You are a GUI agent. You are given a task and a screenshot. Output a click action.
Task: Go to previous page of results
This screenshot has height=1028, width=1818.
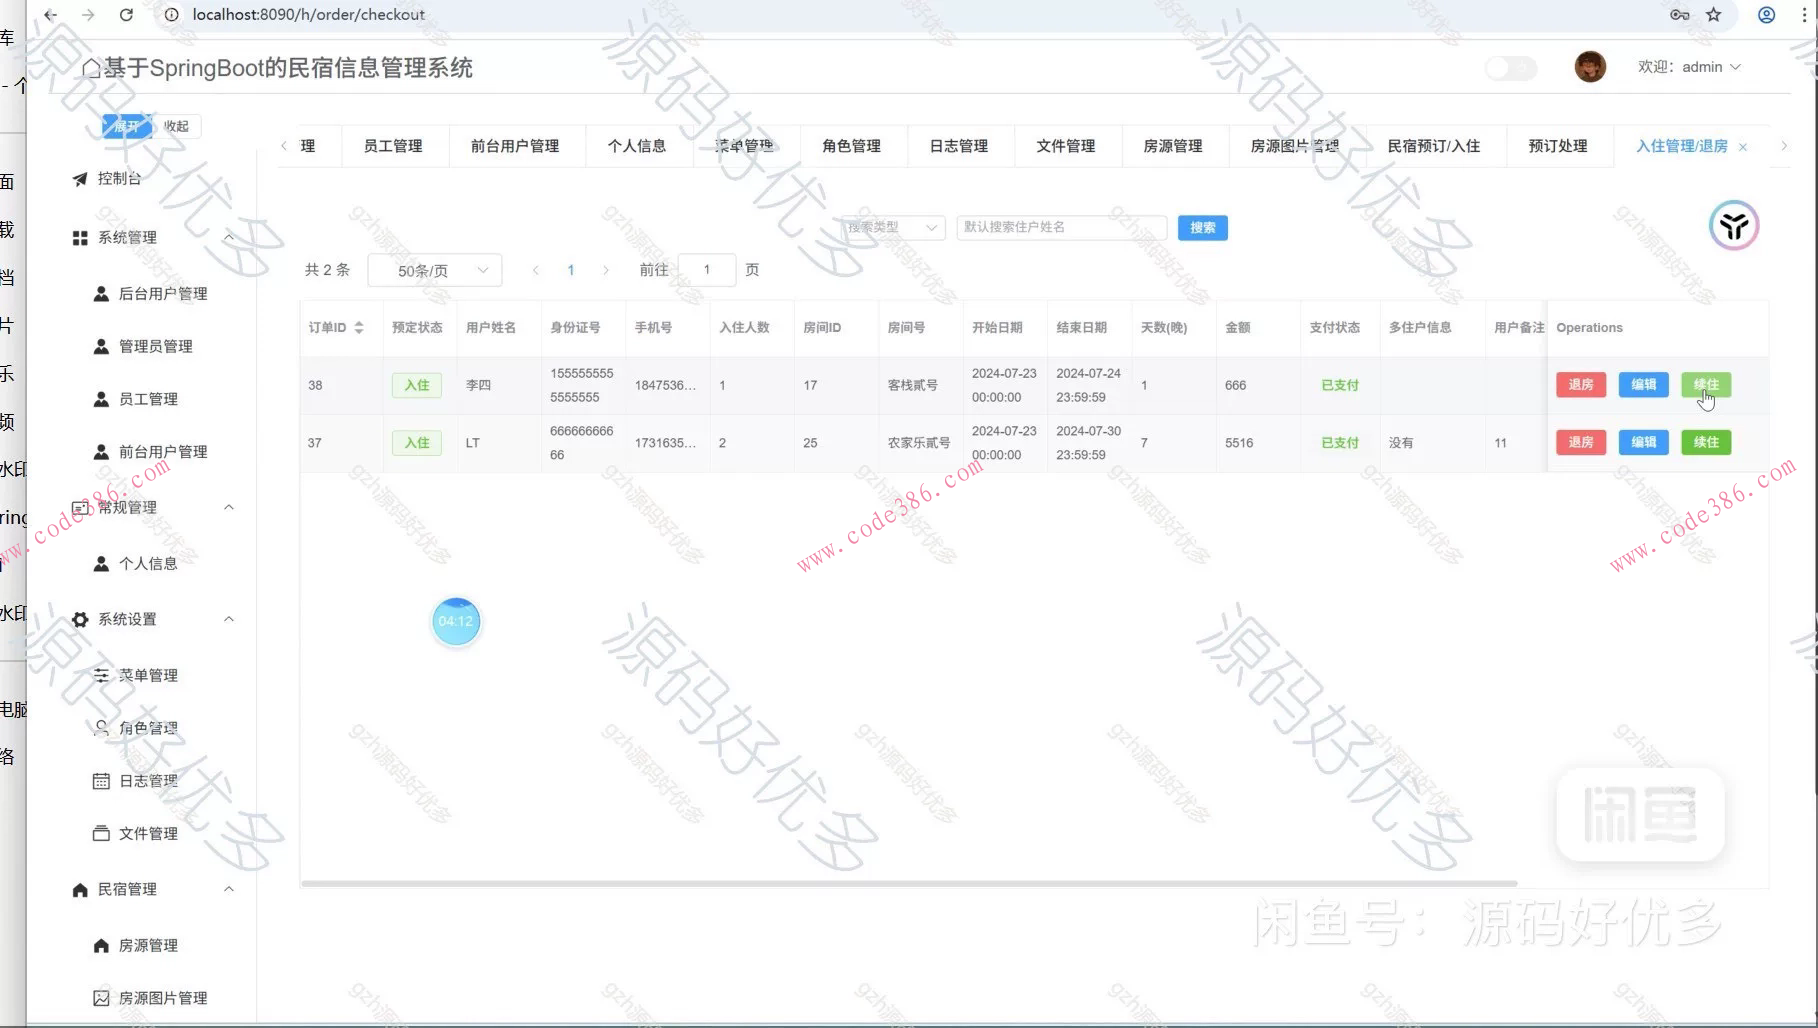pyautogui.click(x=536, y=270)
